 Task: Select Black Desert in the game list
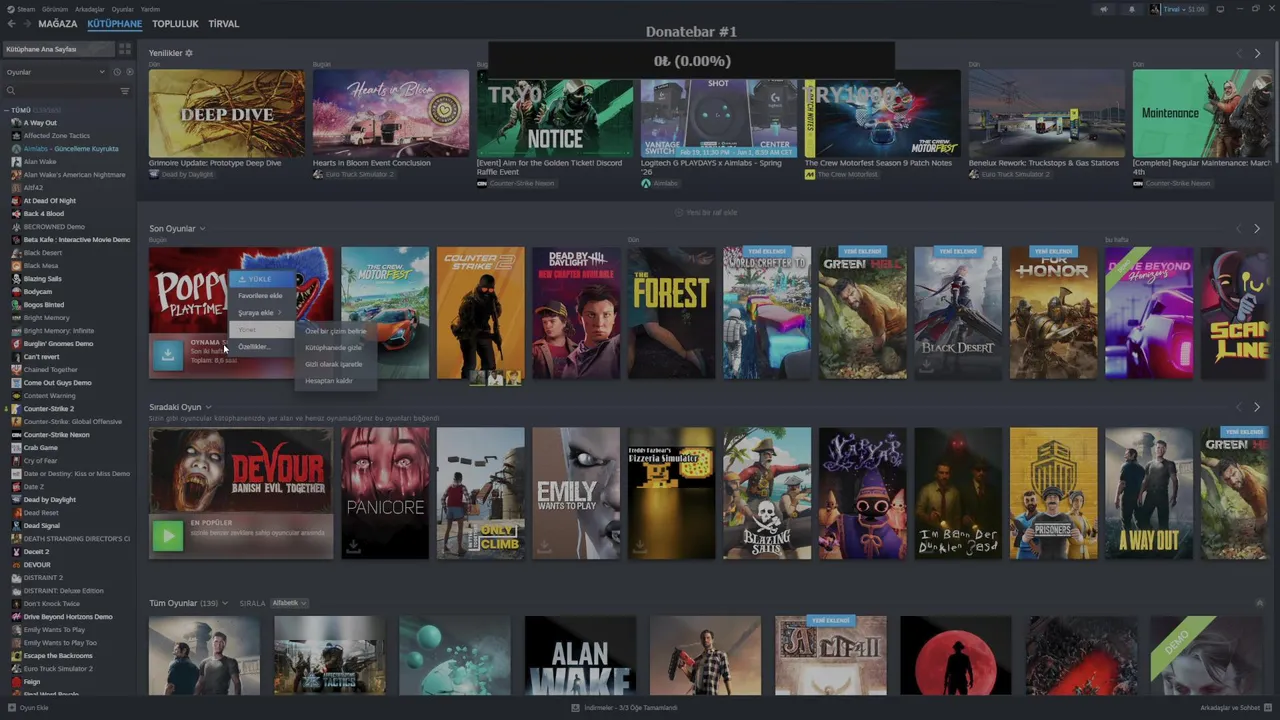point(43,253)
